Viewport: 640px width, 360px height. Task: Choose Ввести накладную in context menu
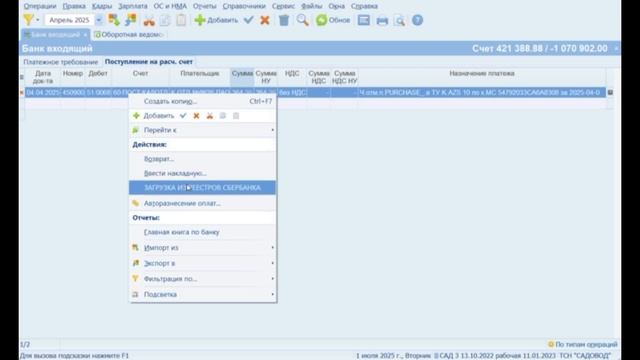[202, 173]
